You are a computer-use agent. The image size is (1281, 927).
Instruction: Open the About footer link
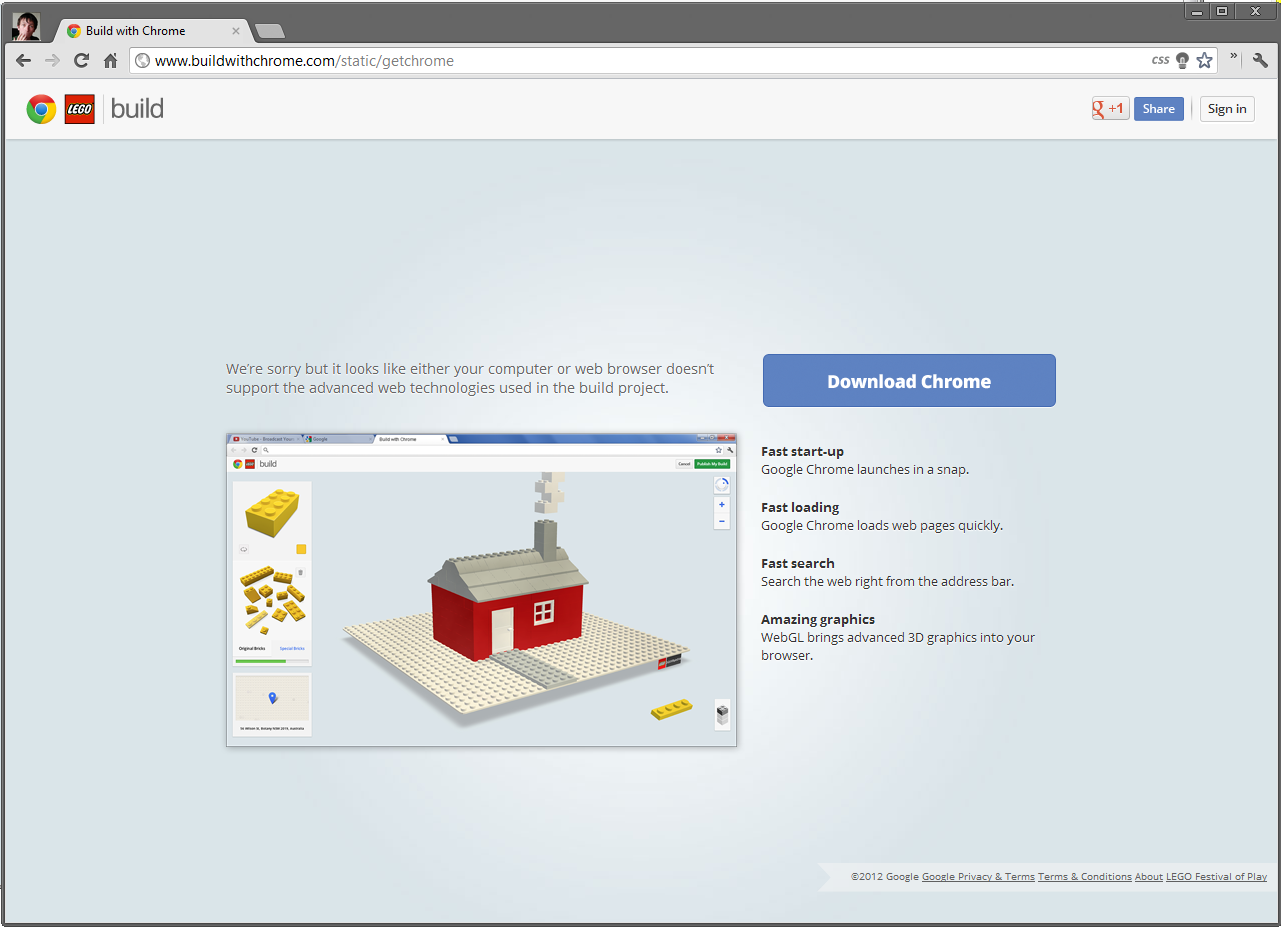pyautogui.click(x=1149, y=877)
